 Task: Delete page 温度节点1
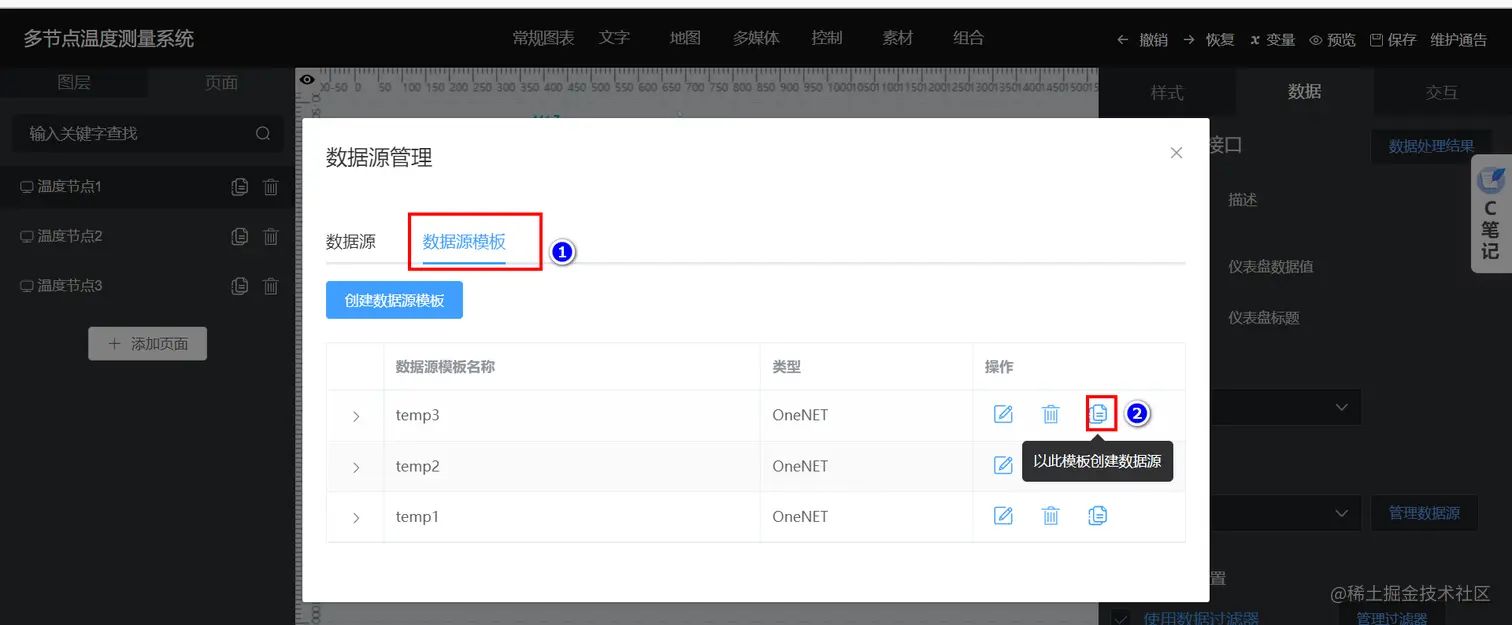pyautogui.click(x=270, y=187)
